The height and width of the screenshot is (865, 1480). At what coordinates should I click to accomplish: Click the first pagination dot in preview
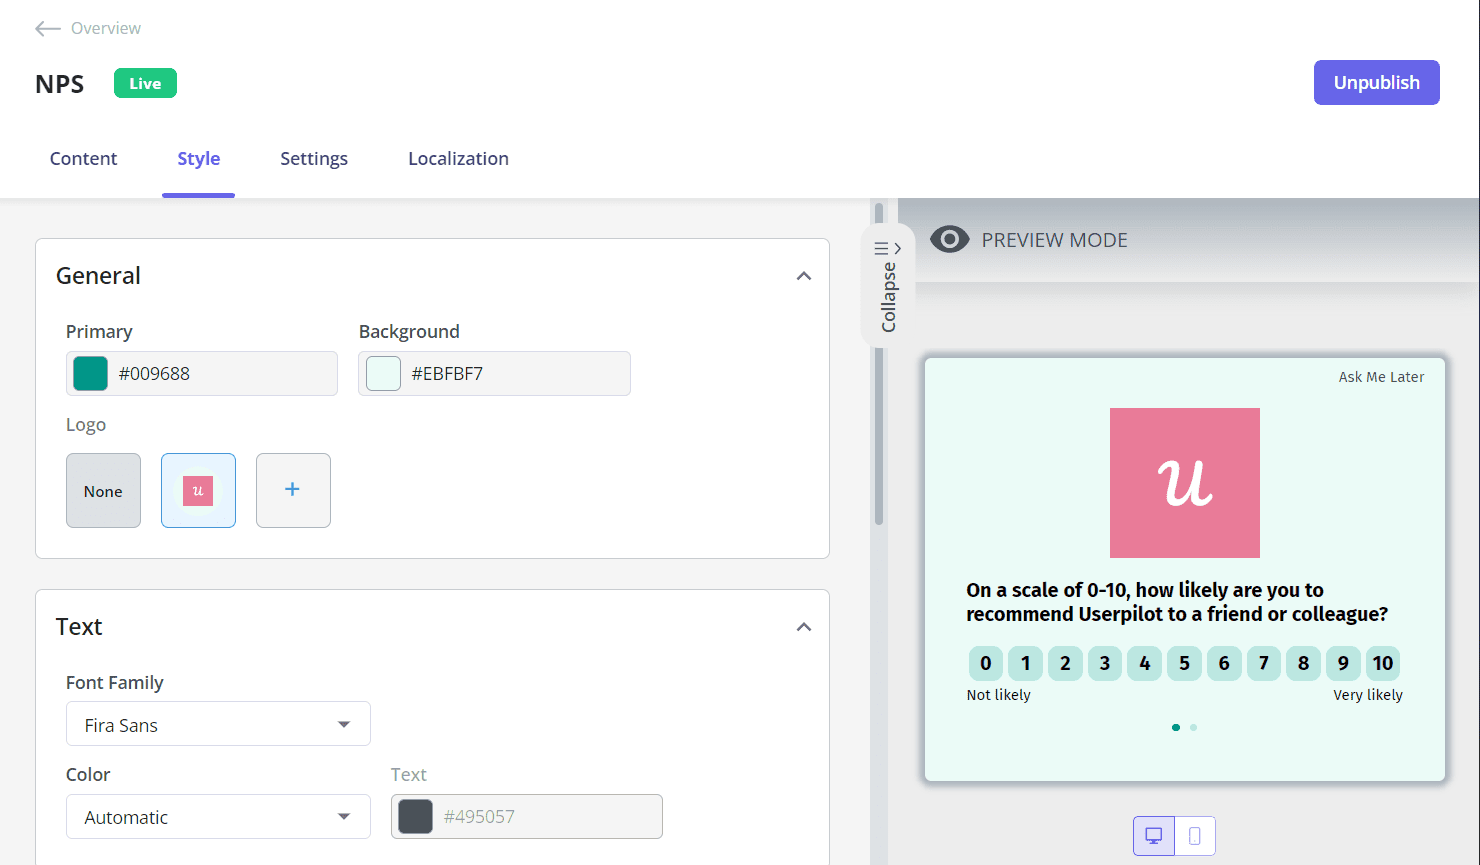pyautogui.click(x=1176, y=727)
